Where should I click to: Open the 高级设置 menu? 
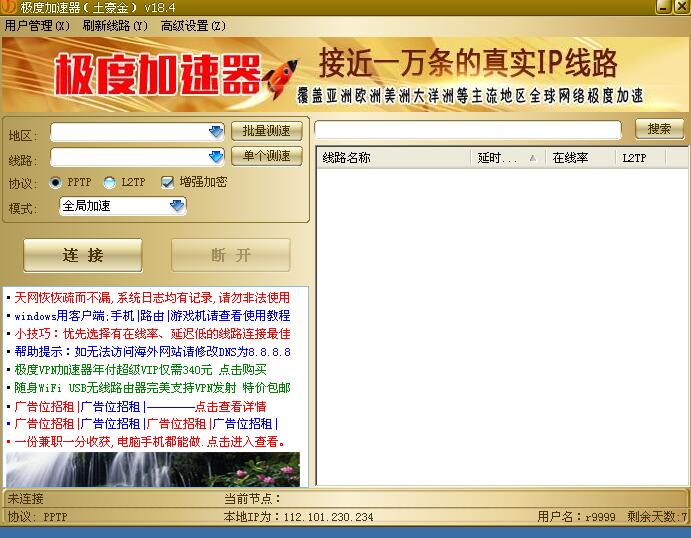pyautogui.click(x=193, y=26)
